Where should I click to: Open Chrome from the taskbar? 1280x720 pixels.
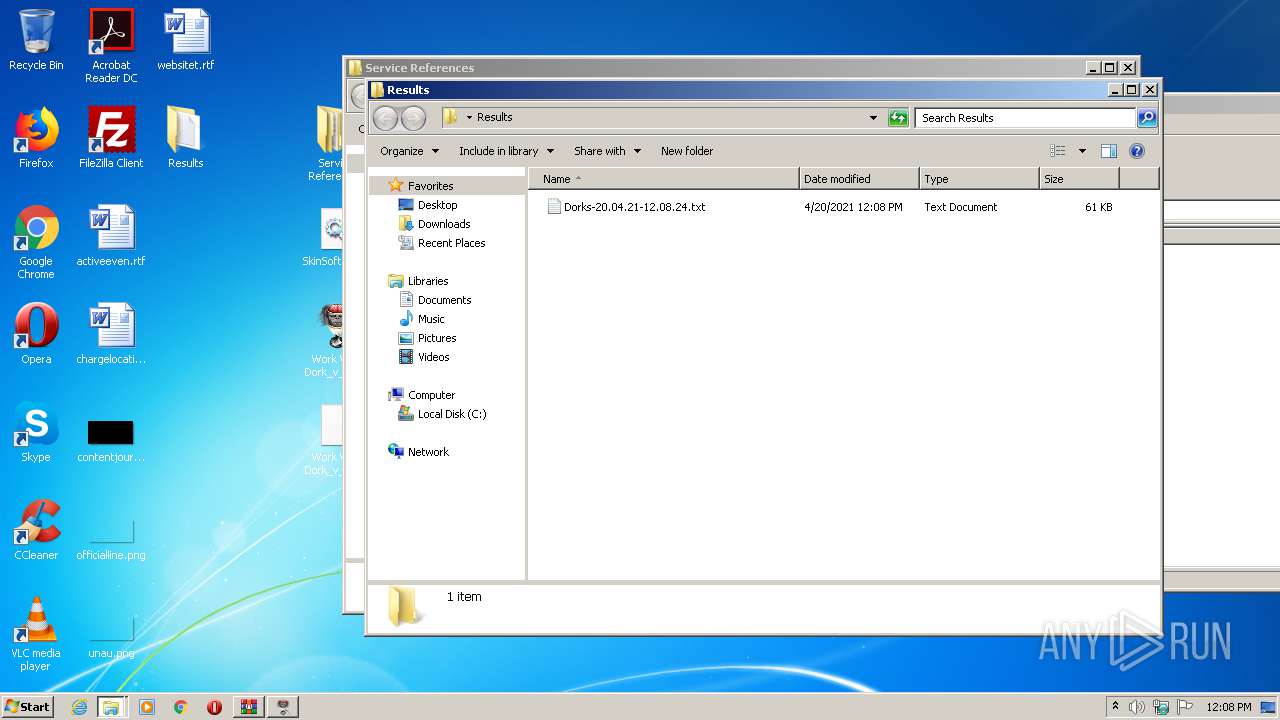pyautogui.click(x=180, y=707)
